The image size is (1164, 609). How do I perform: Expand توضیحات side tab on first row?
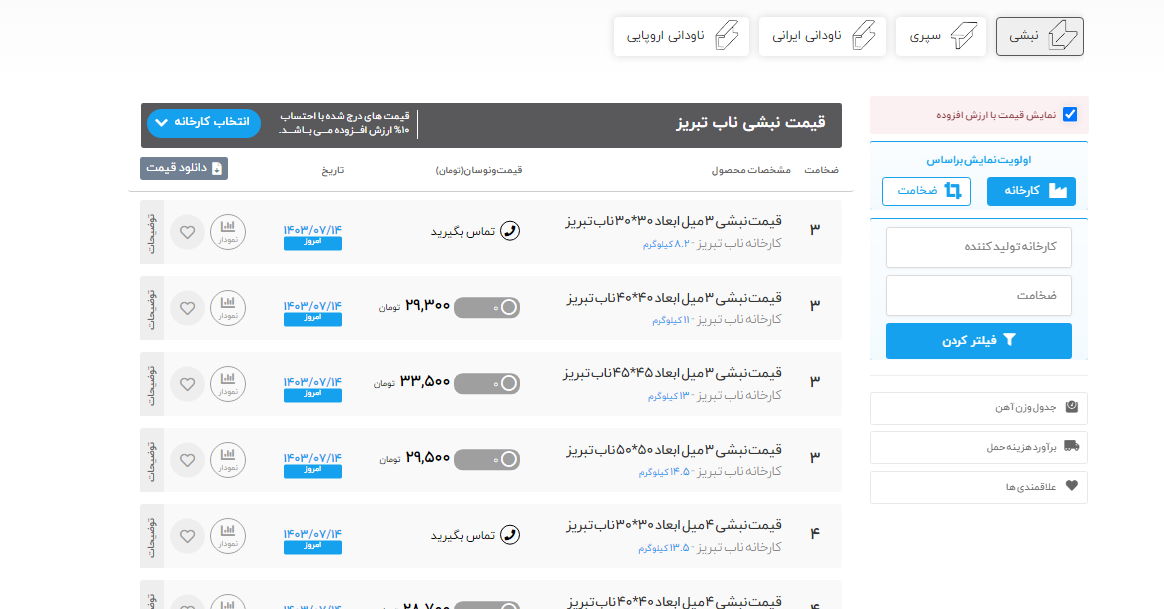click(152, 232)
